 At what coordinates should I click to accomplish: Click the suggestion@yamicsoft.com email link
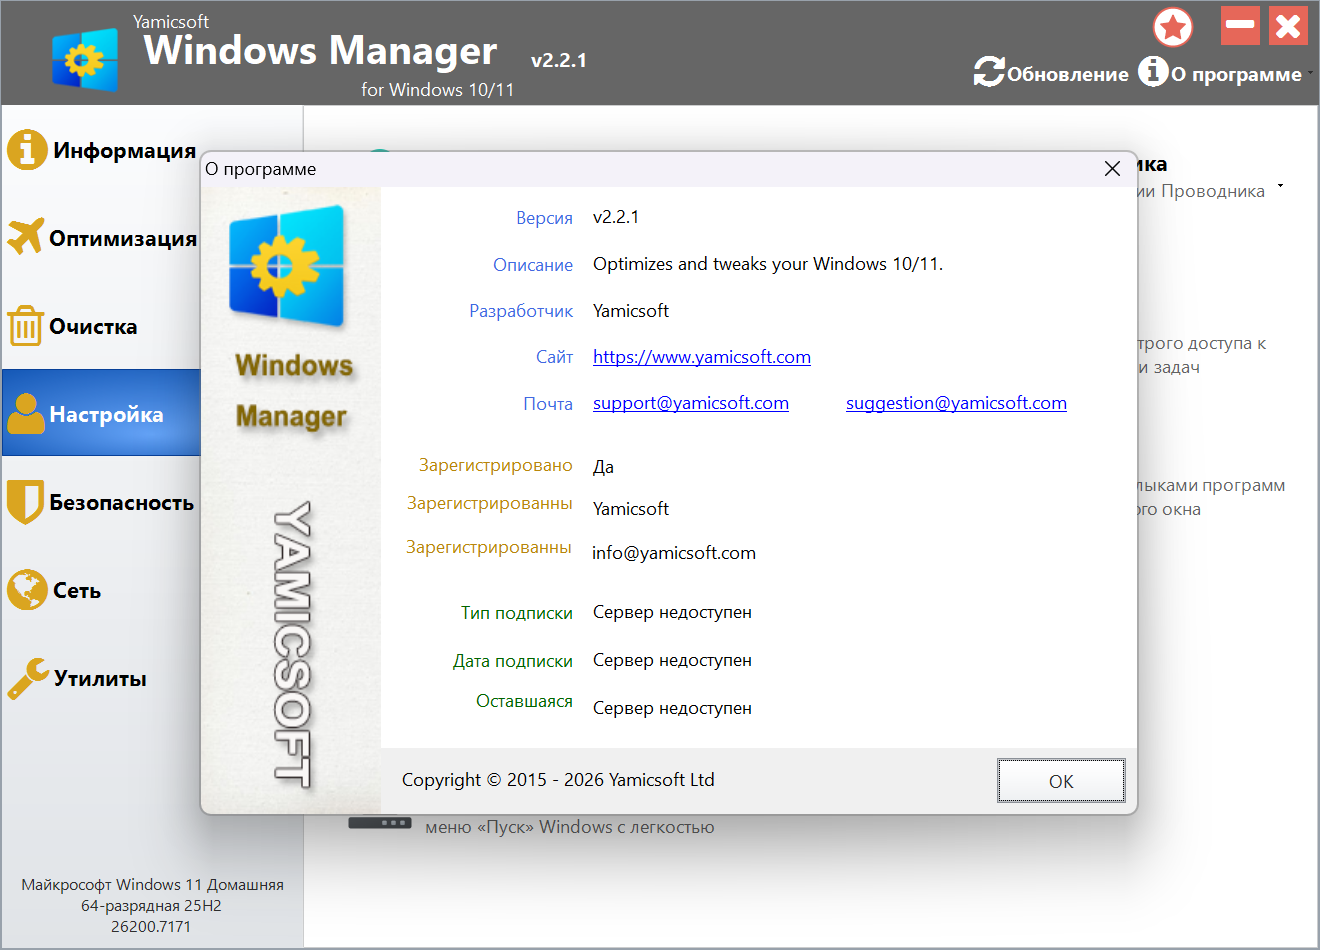tap(956, 403)
